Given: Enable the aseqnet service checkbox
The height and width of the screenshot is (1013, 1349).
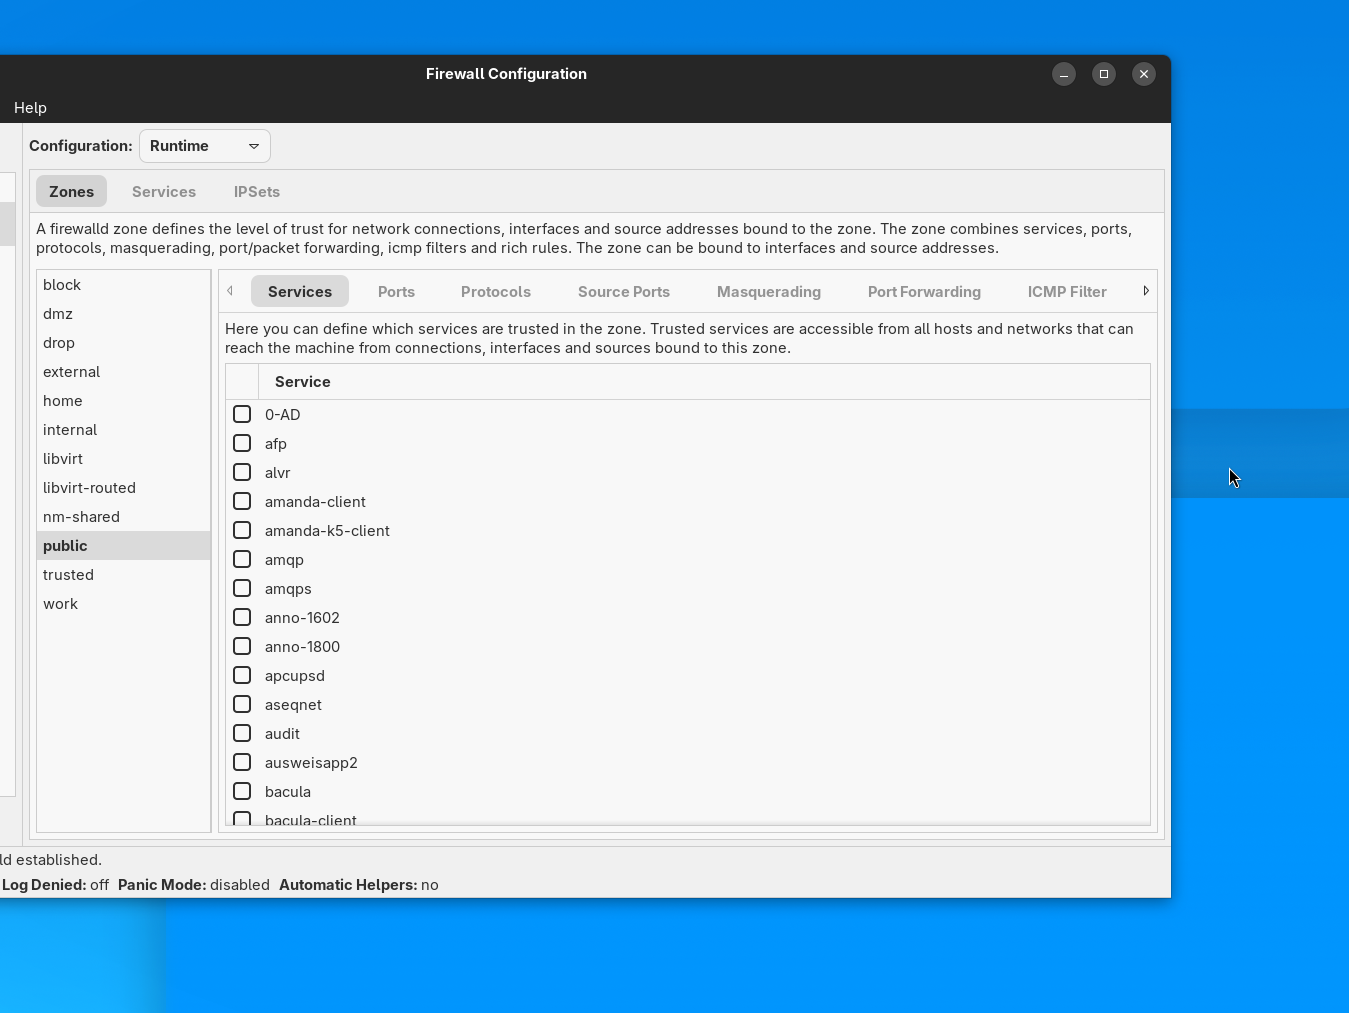Looking at the screenshot, I should point(242,704).
